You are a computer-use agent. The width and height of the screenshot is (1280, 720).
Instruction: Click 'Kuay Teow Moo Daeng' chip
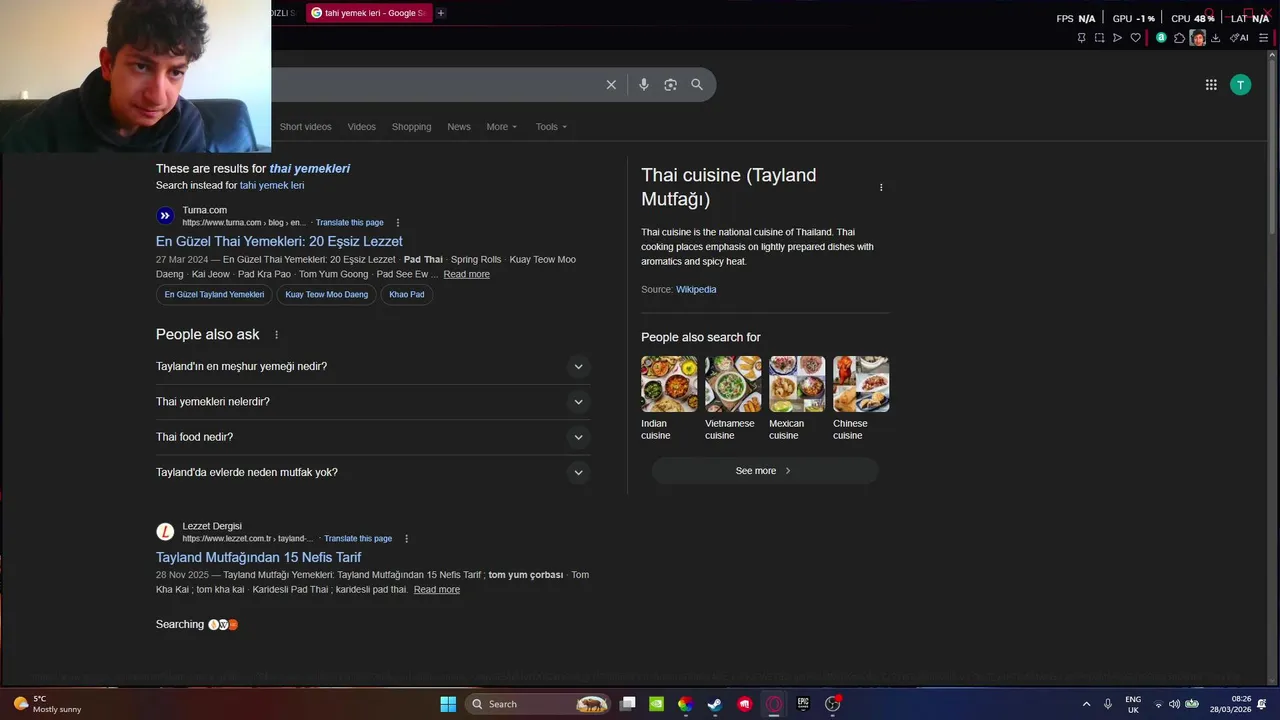click(326, 295)
